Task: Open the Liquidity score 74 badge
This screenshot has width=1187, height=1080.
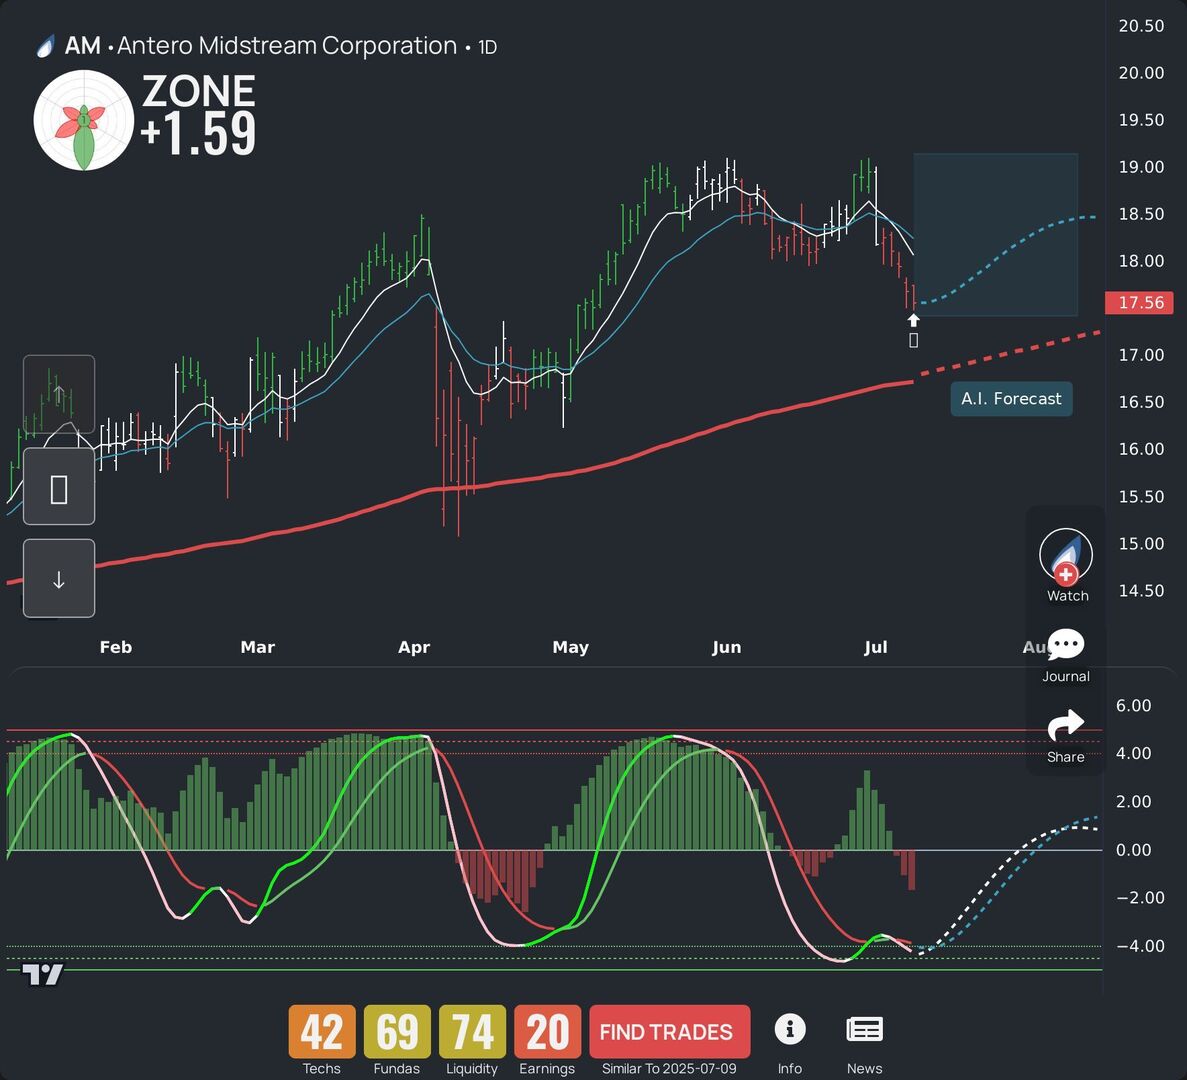Action: pyautogui.click(x=472, y=1032)
